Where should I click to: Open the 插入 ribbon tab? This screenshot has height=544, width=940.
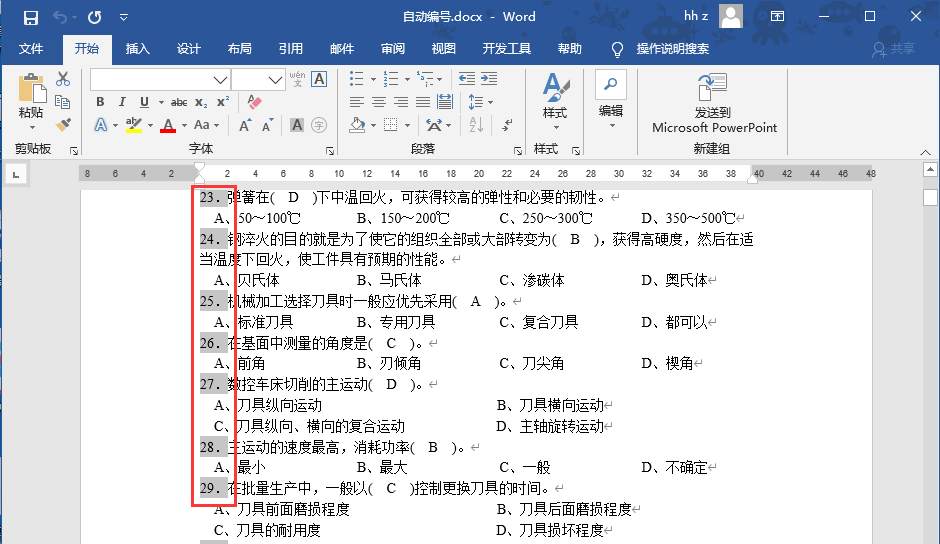tap(137, 49)
